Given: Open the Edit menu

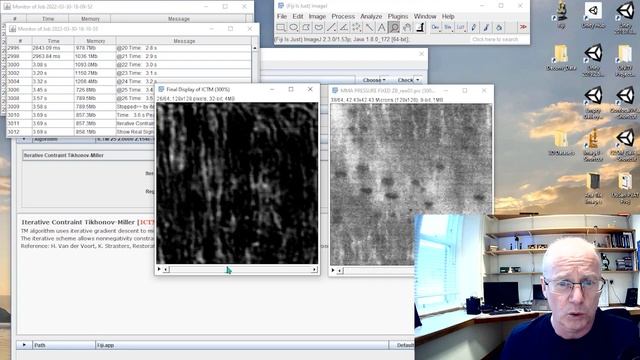Looking at the screenshot, I should click(298, 16).
